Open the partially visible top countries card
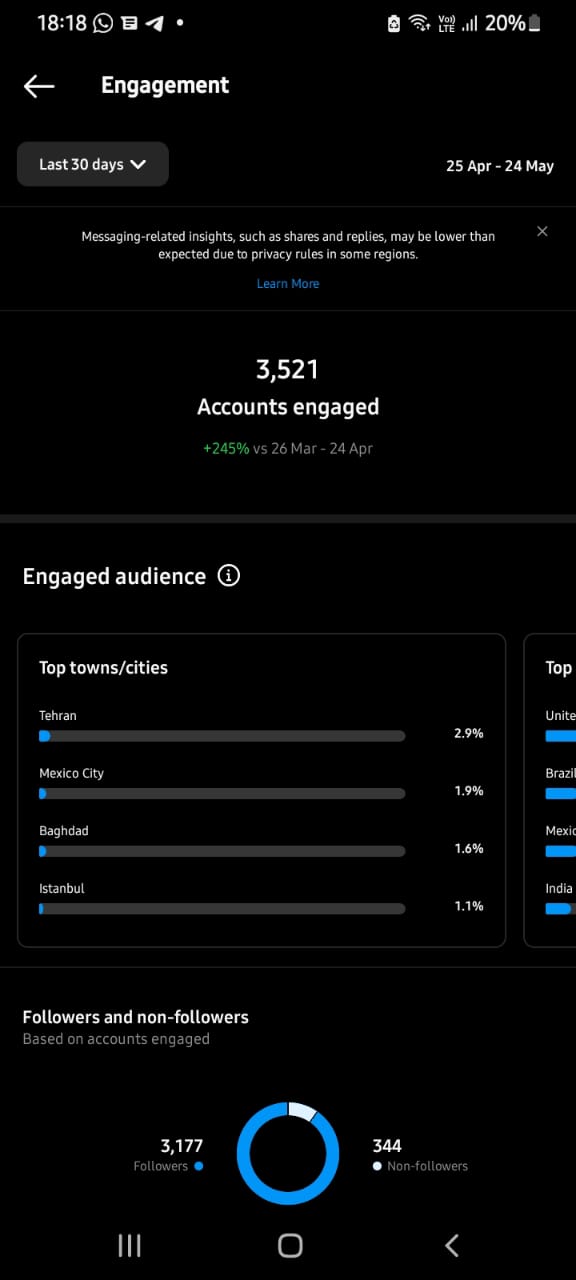The image size is (576, 1280). (x=550, y=790)
